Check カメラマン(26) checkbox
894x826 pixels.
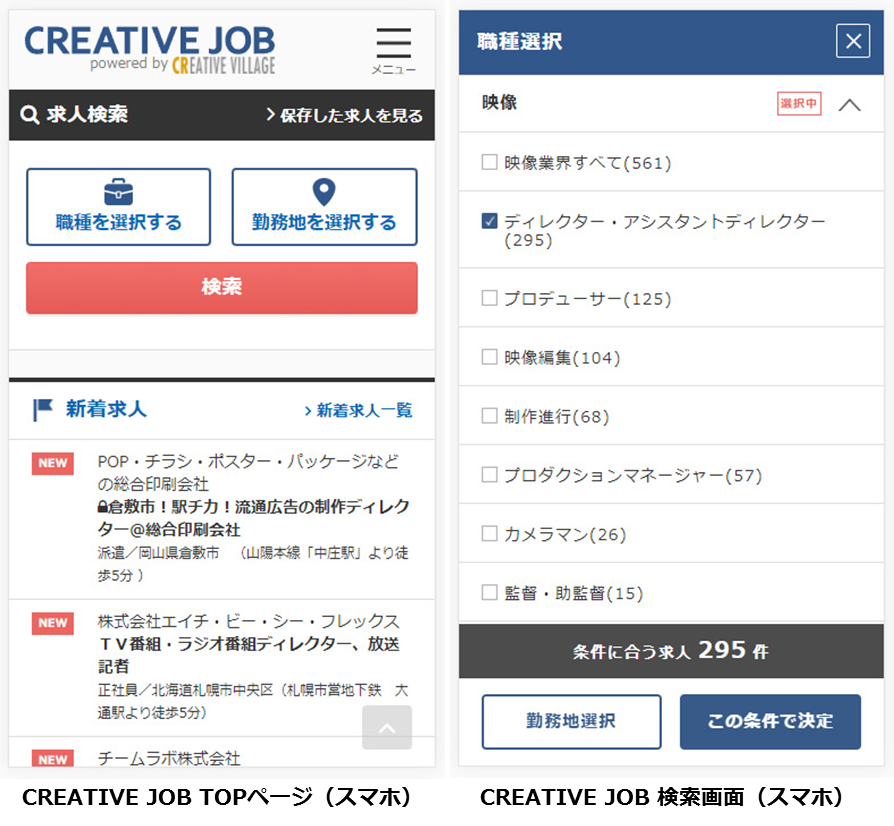[489, 533]
